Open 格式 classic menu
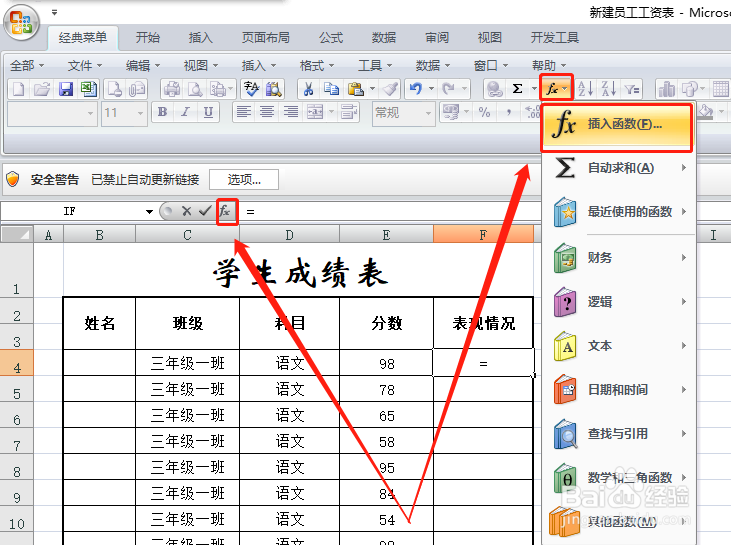The height and width of the screenshot is (545, 731). [317, 66]
